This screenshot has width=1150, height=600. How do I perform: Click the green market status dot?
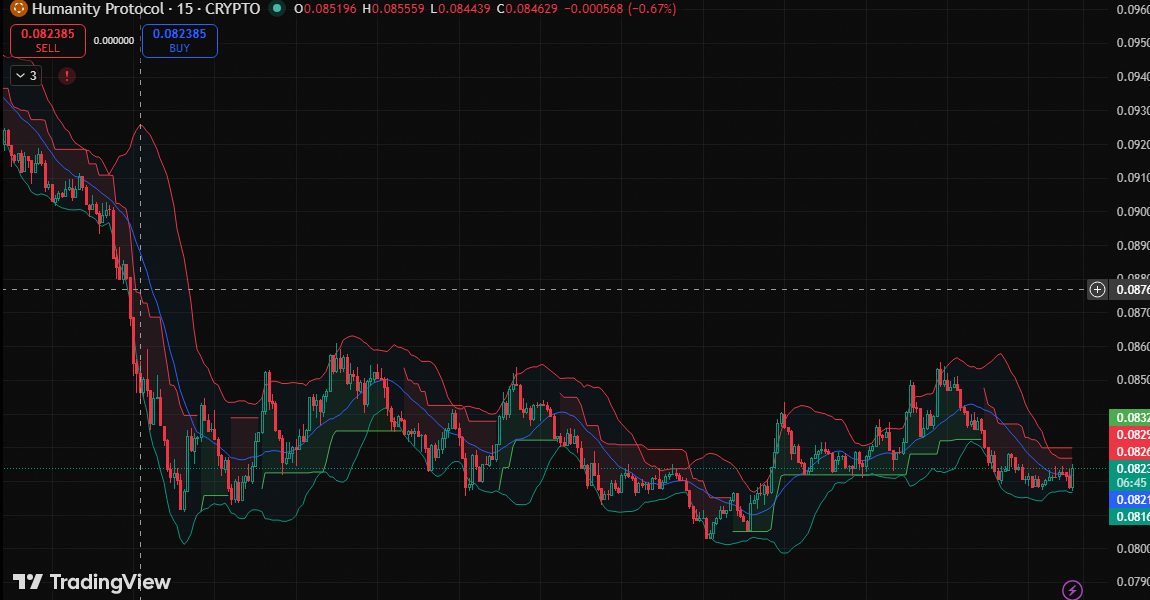point(276,9)
